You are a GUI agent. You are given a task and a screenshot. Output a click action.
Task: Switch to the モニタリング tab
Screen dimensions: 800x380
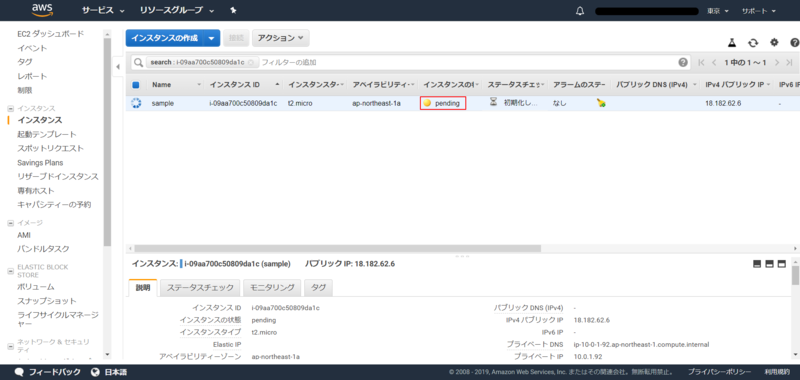tap(272, 288)
